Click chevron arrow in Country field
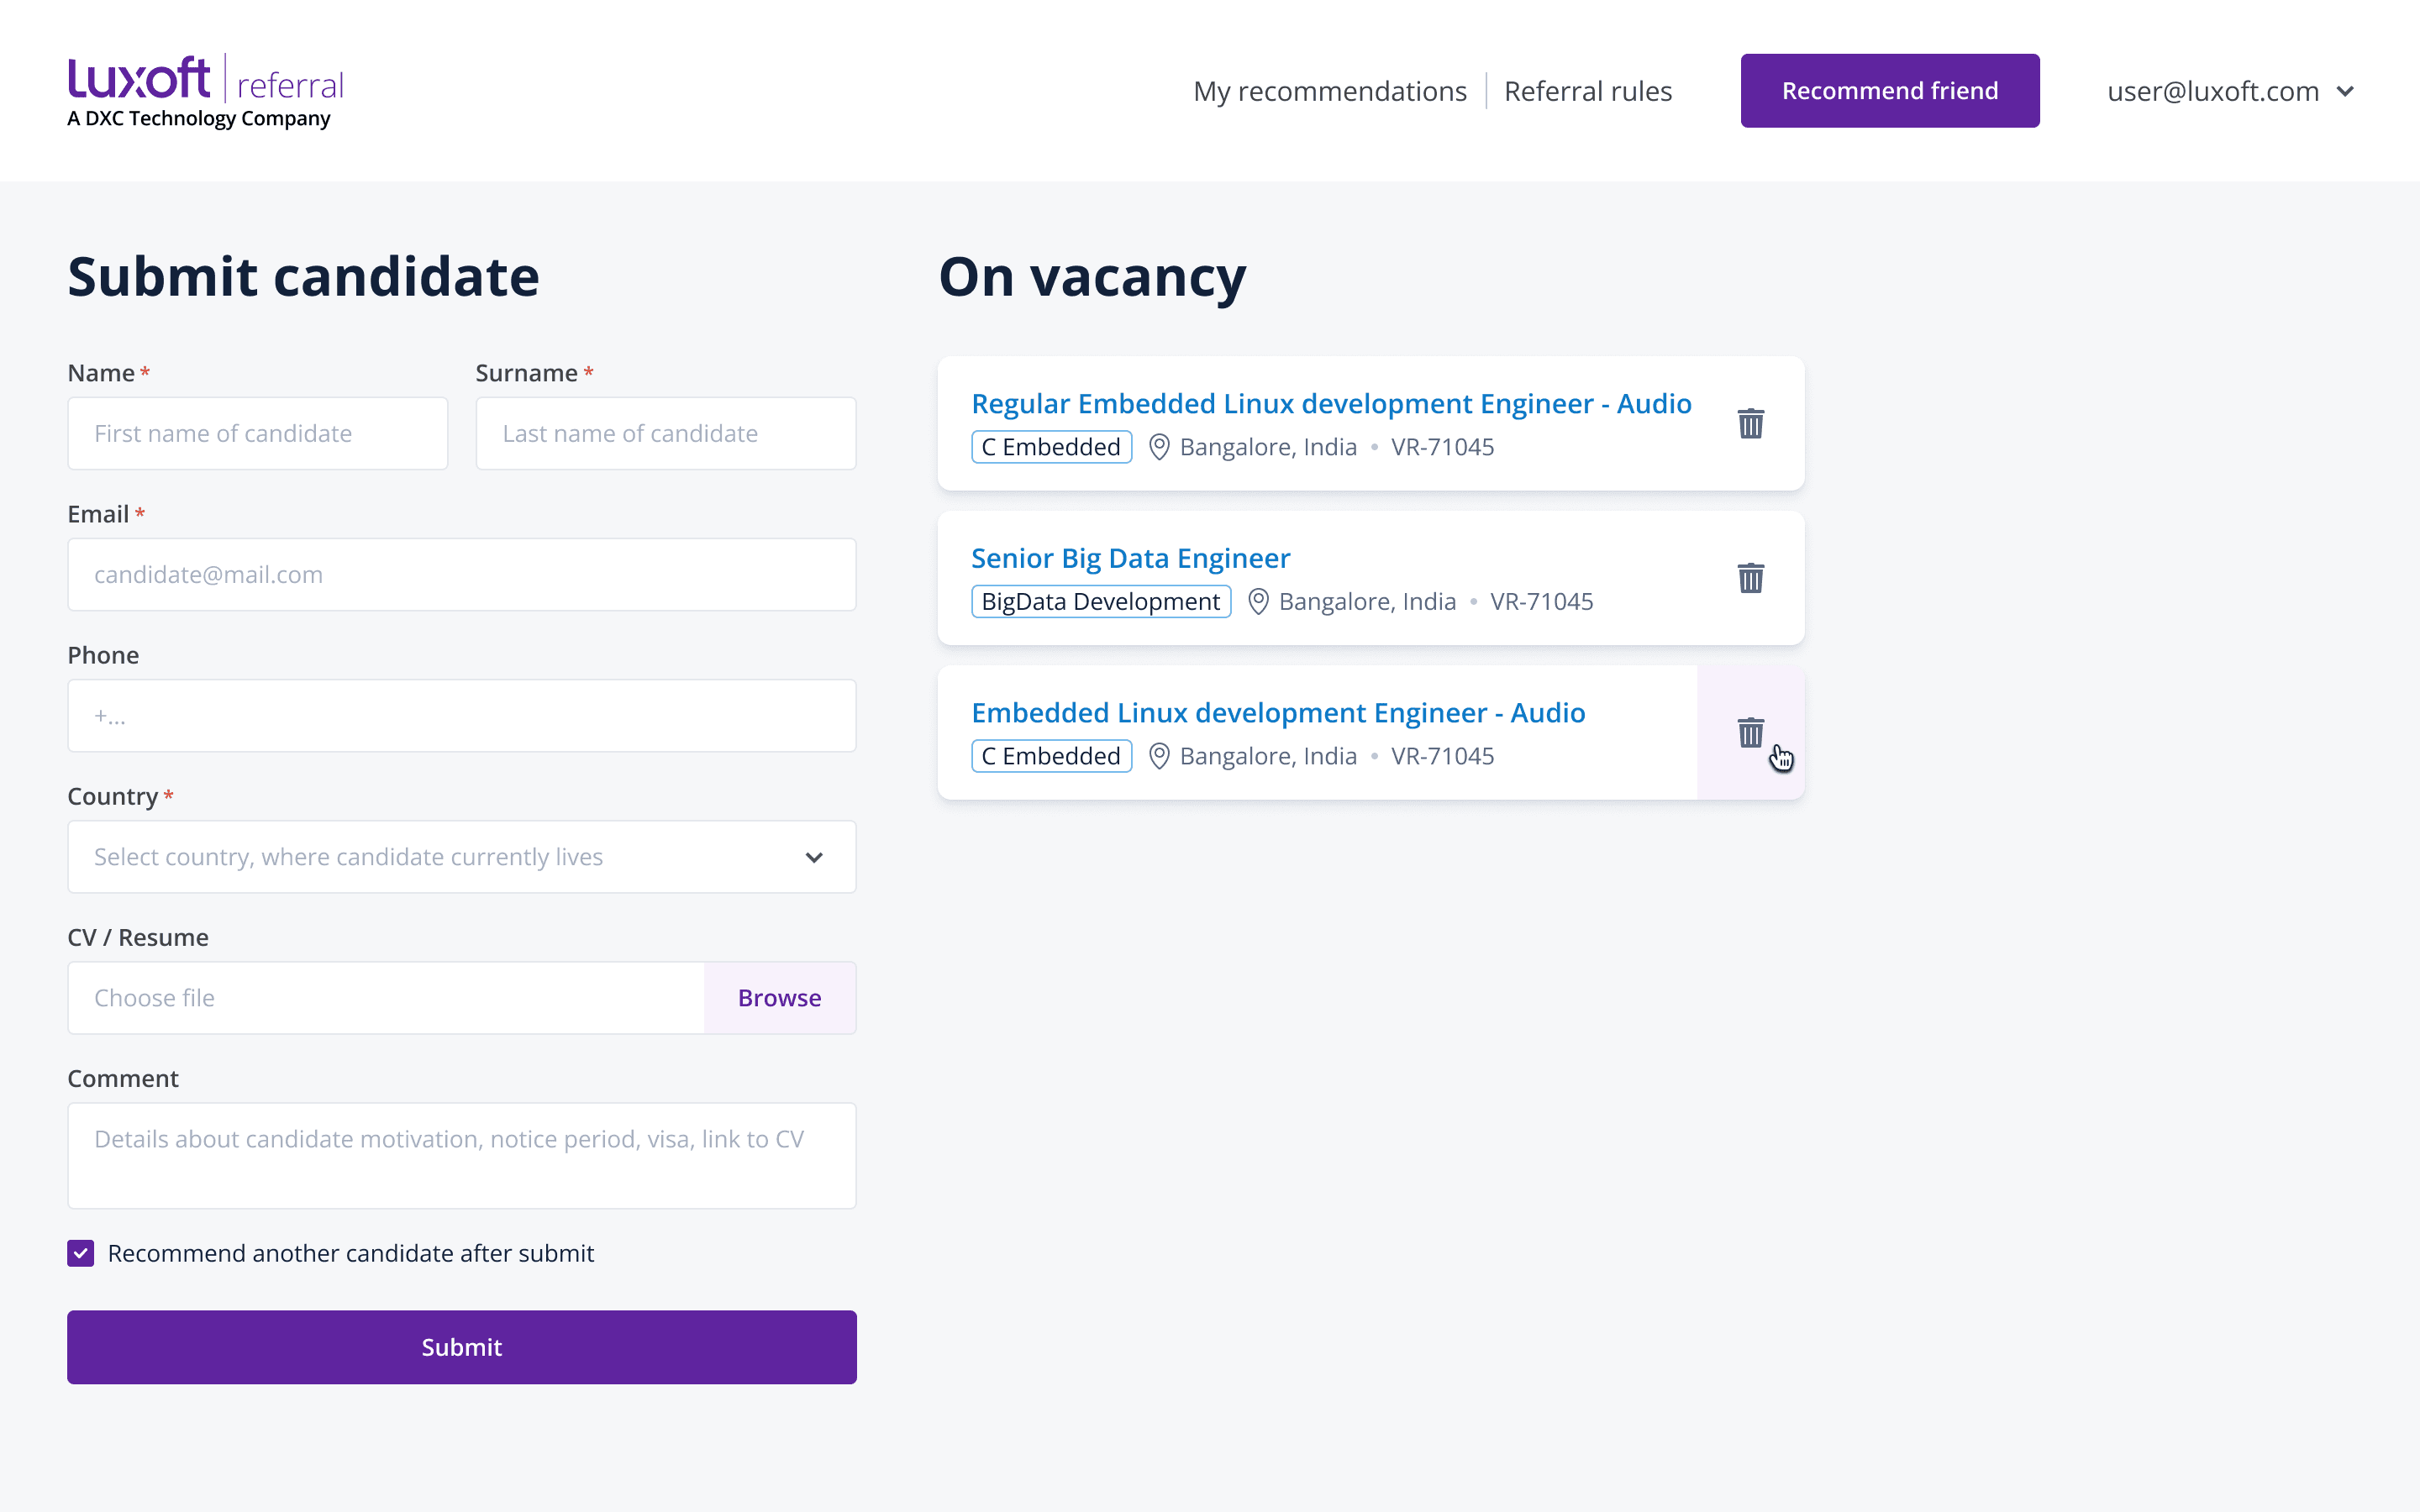 pyautogui.click(x=814, y=857)
